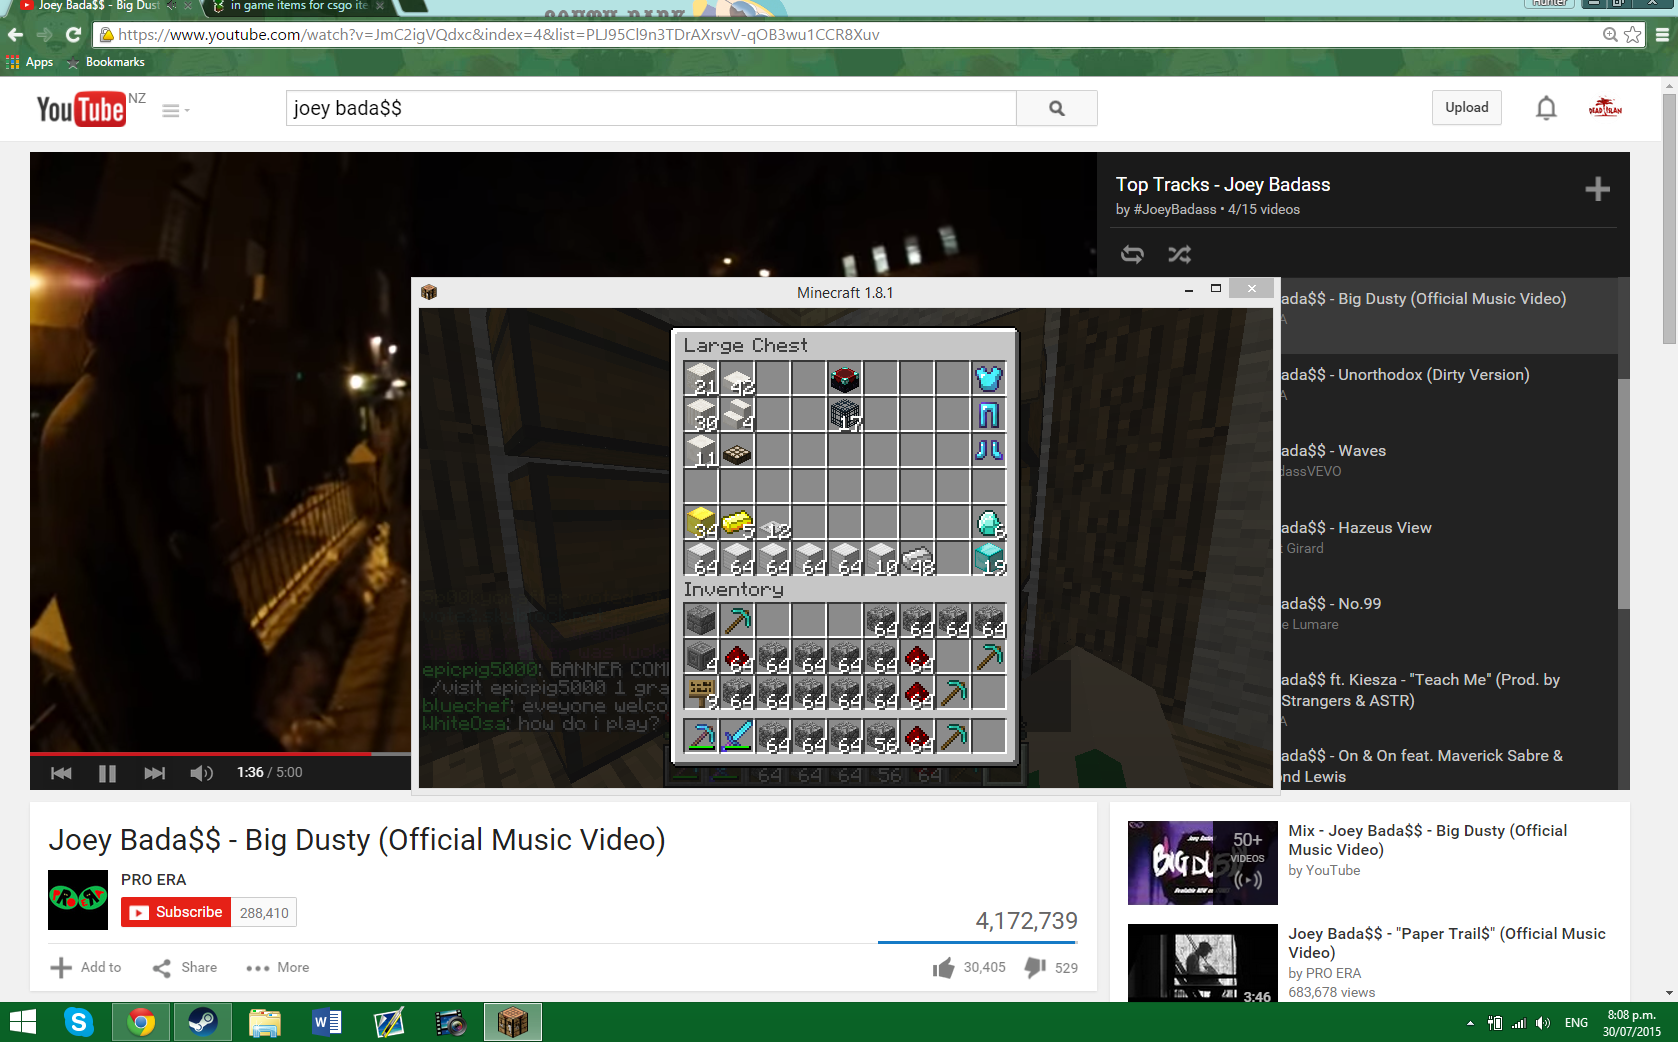Click the glass block stack of 17
1678x1042 pixels.
pyautogui.click(x=845, y=414)
